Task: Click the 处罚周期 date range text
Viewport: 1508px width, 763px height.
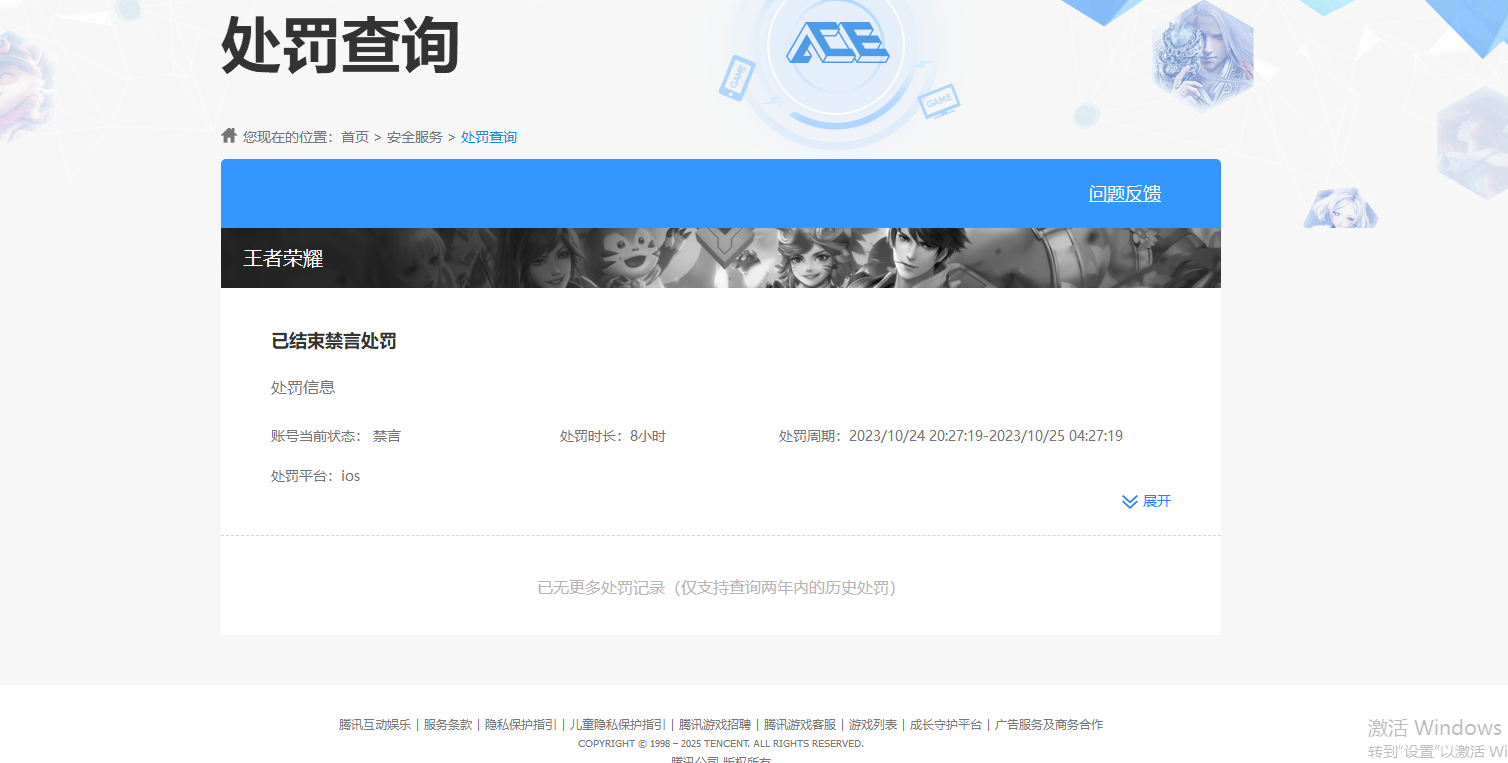Action: tap(951, 436)
